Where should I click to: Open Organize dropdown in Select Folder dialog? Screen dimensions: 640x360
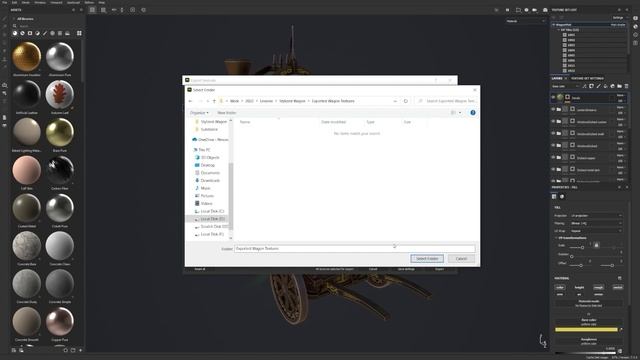pos(199,113)
